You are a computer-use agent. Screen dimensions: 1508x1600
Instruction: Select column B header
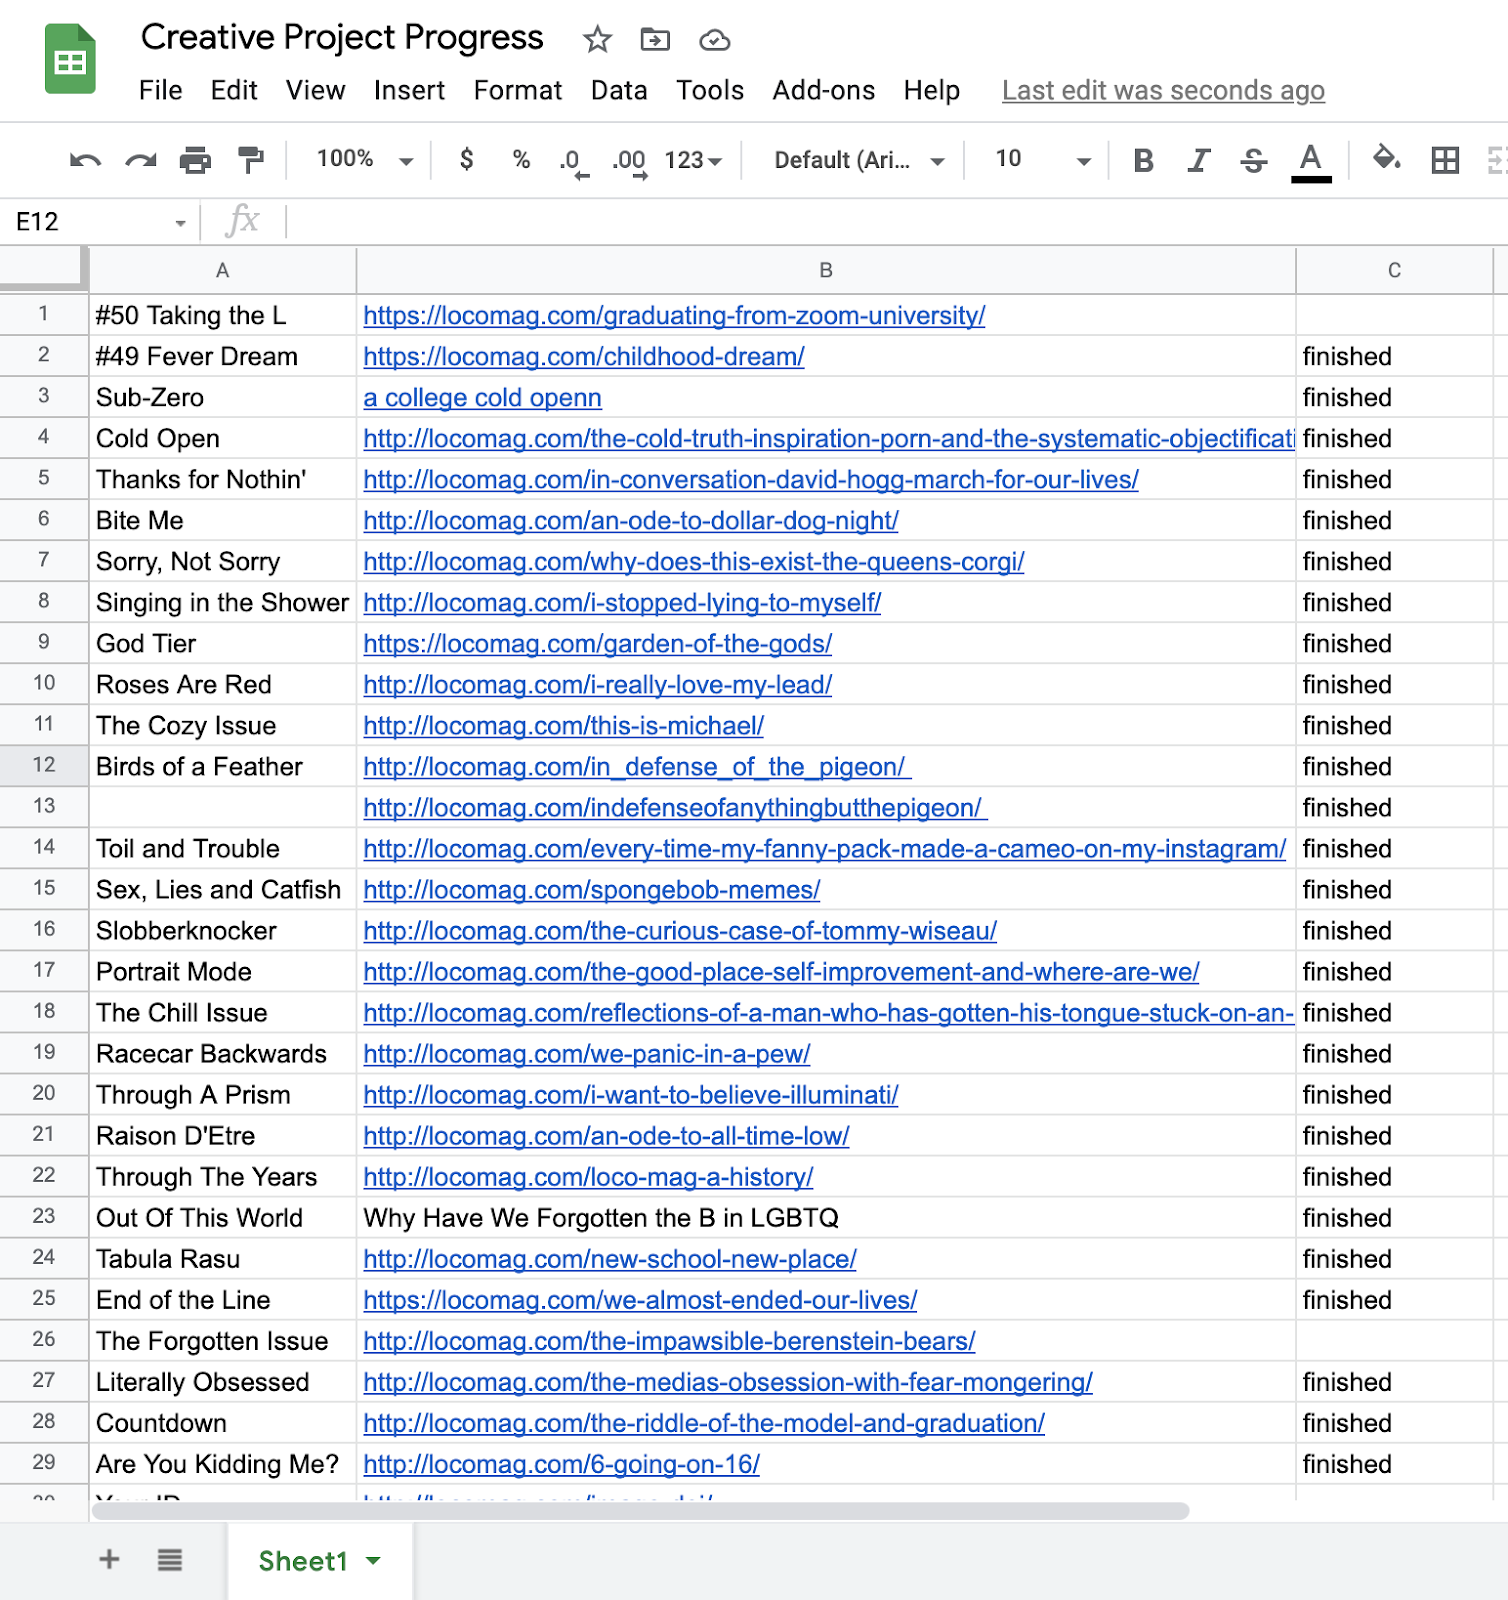(826, 270)
